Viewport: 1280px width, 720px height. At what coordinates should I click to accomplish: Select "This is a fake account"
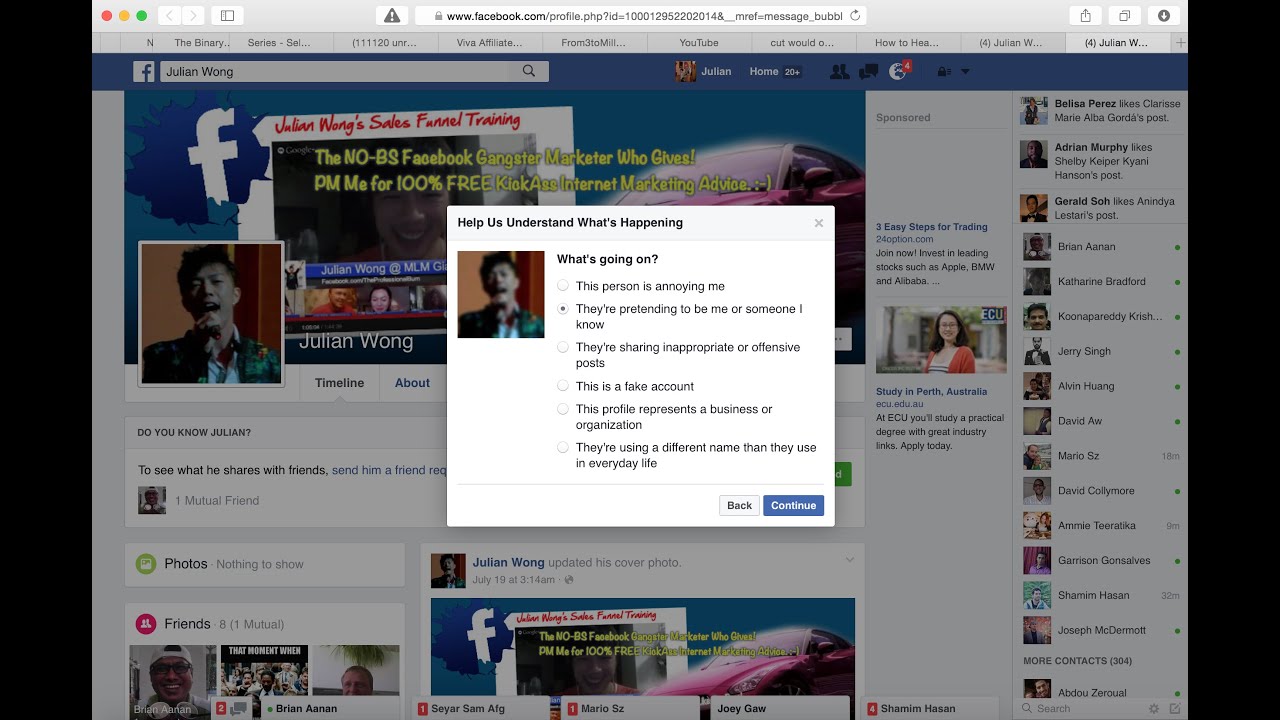(x=563, y=386)
